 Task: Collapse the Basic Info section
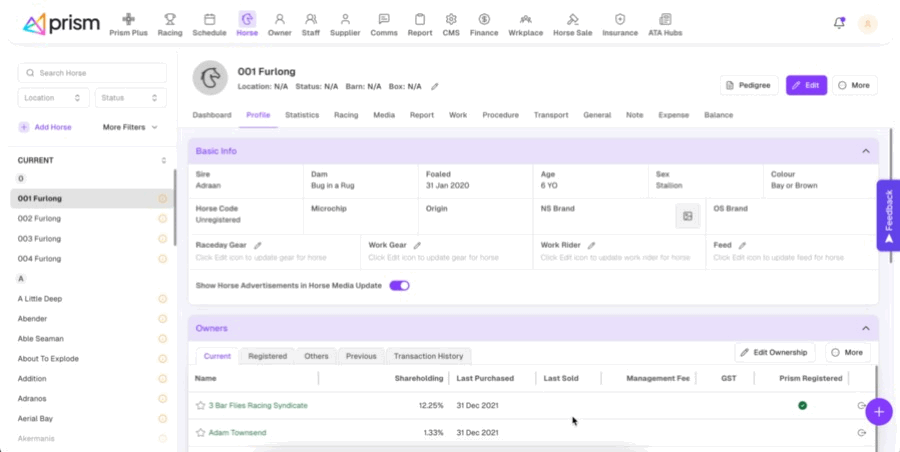(x=865, y=151)
